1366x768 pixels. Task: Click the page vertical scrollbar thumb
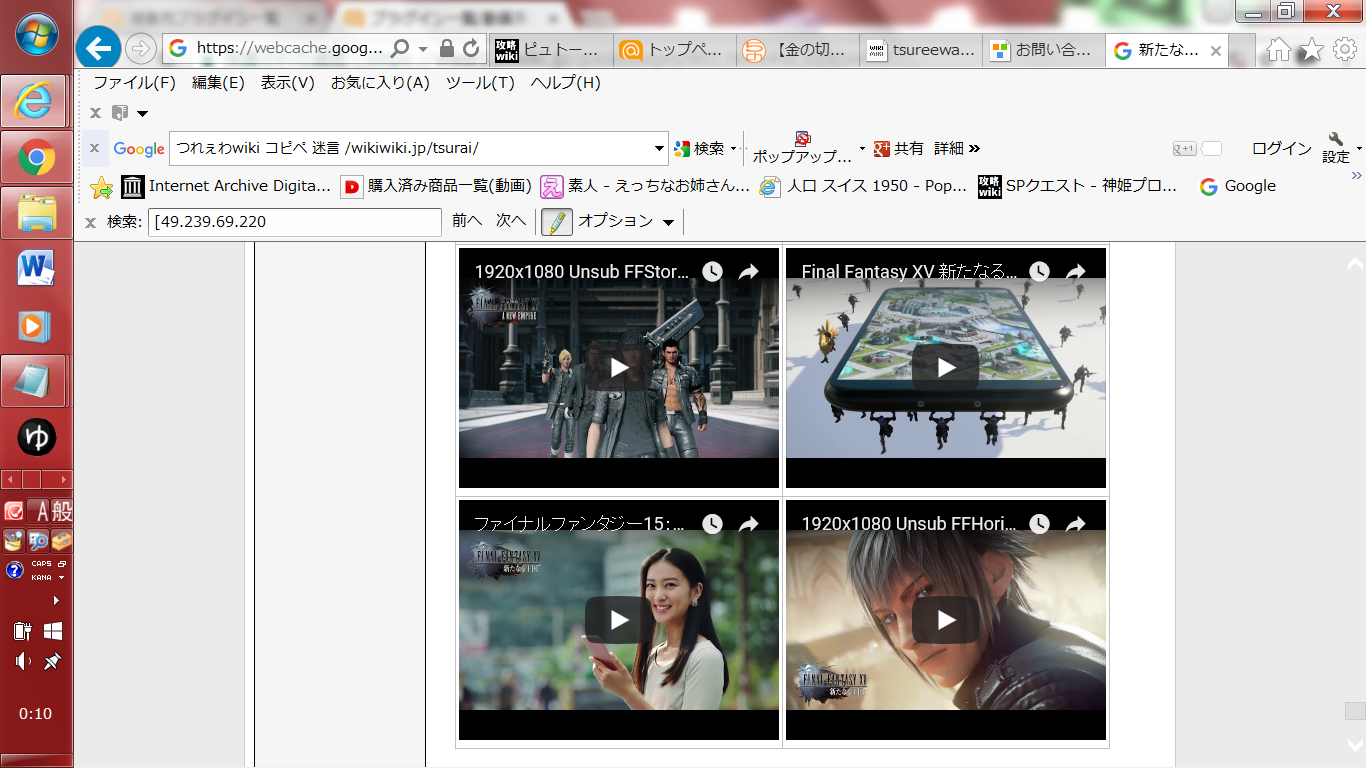(x=1355, y=711)
